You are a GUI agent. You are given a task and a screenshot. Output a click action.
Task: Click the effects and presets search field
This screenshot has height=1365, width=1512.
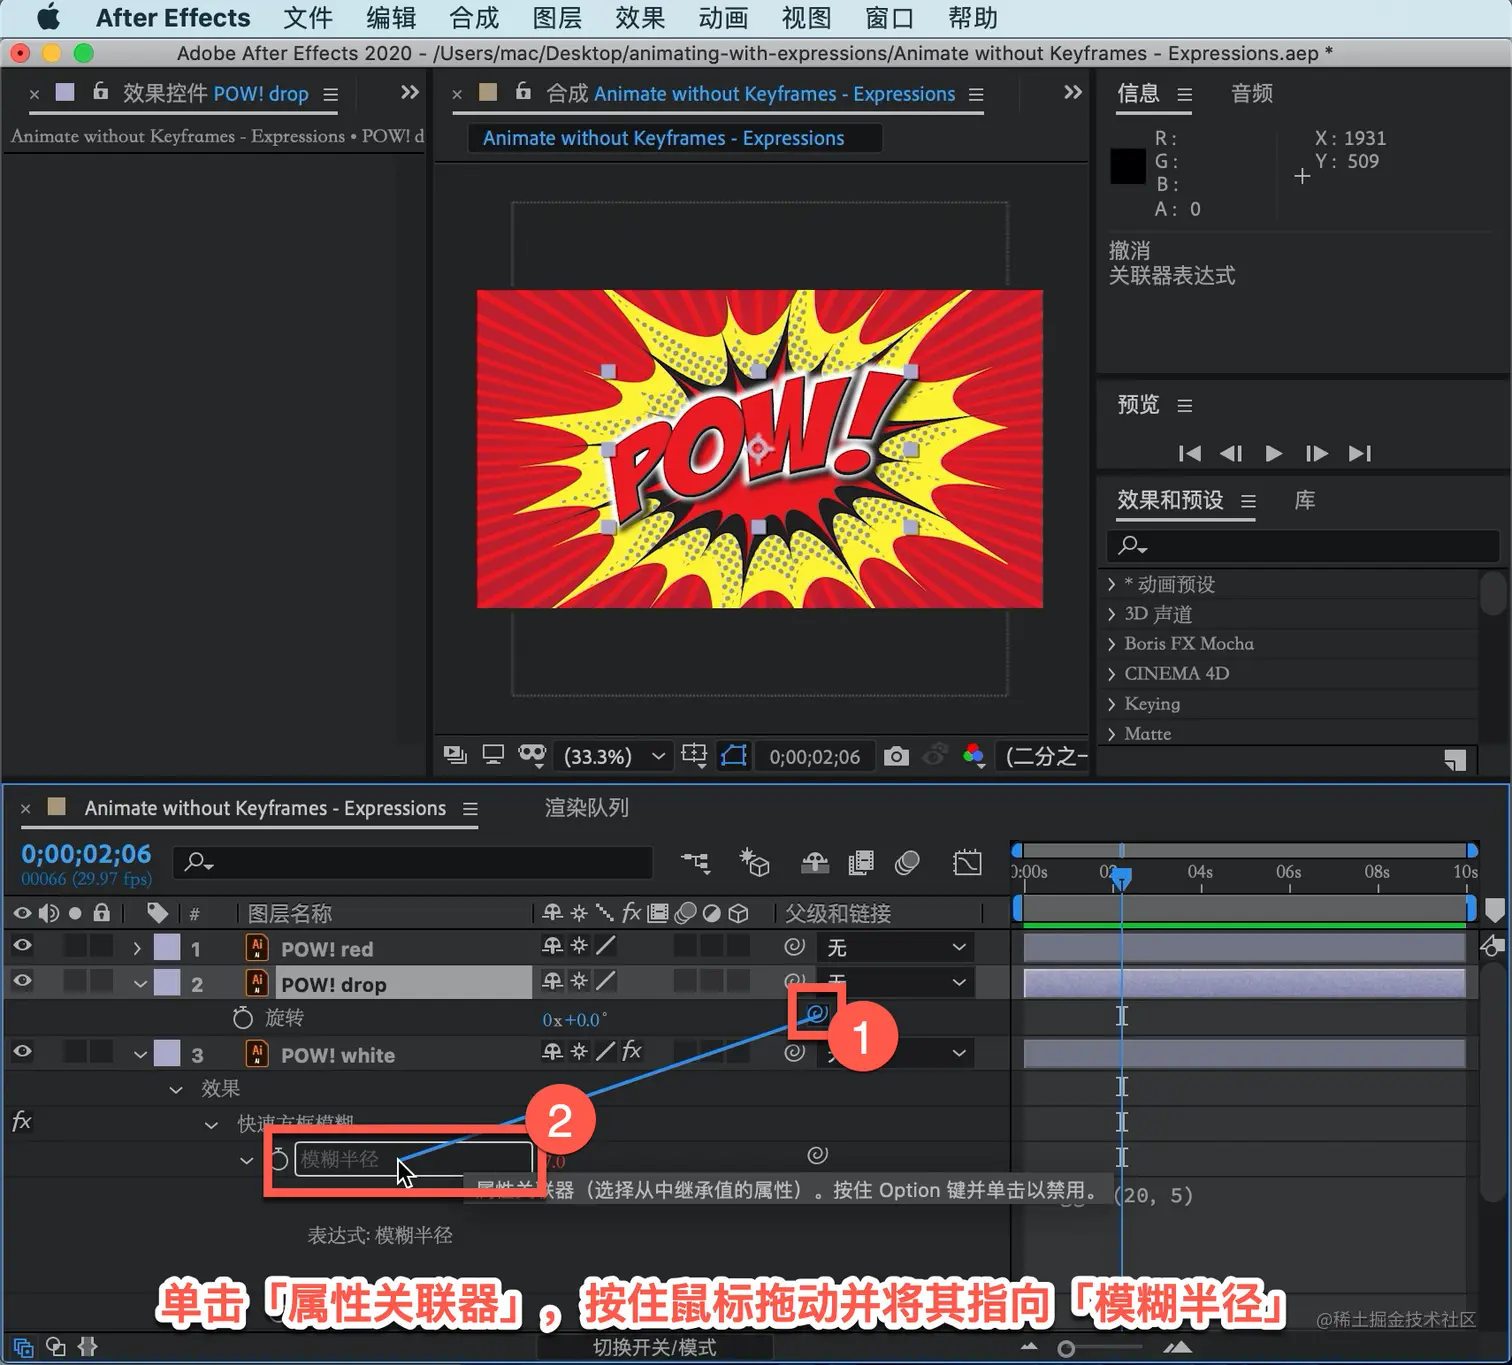tap(1303, 546)
